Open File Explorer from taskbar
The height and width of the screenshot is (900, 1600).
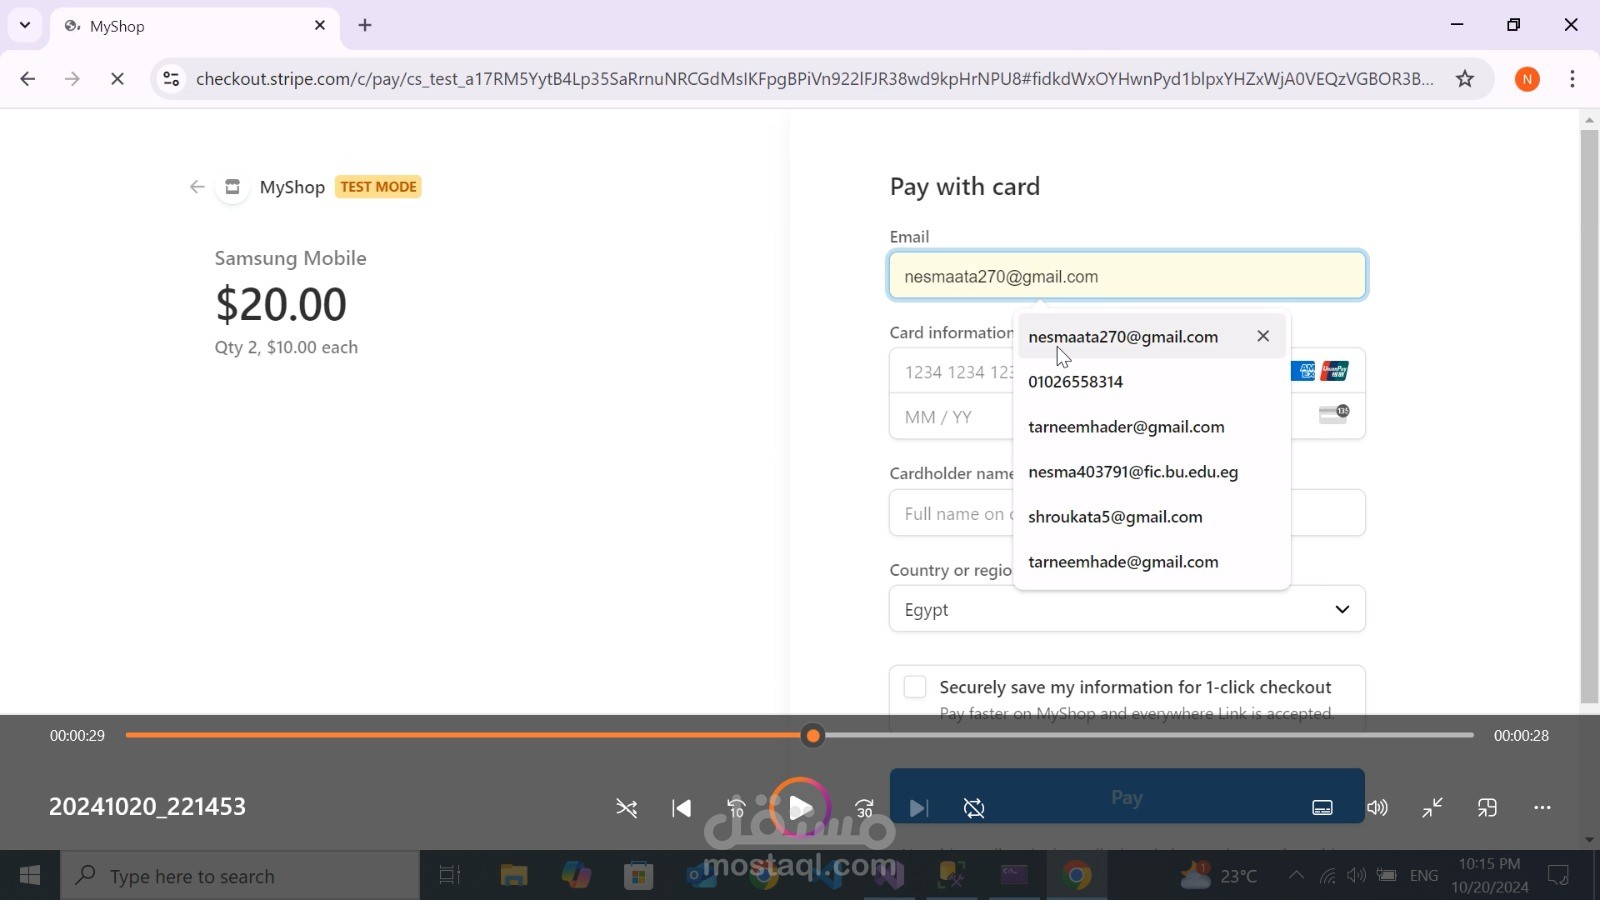(514, 876)
